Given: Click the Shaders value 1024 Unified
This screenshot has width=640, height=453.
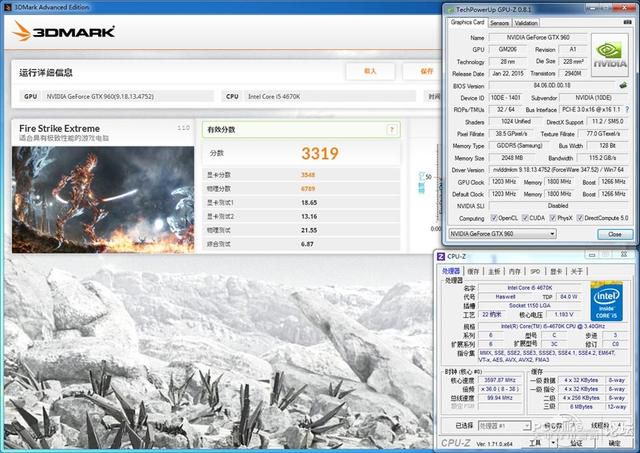Looking at the screenshot, I should pos(516,122).
